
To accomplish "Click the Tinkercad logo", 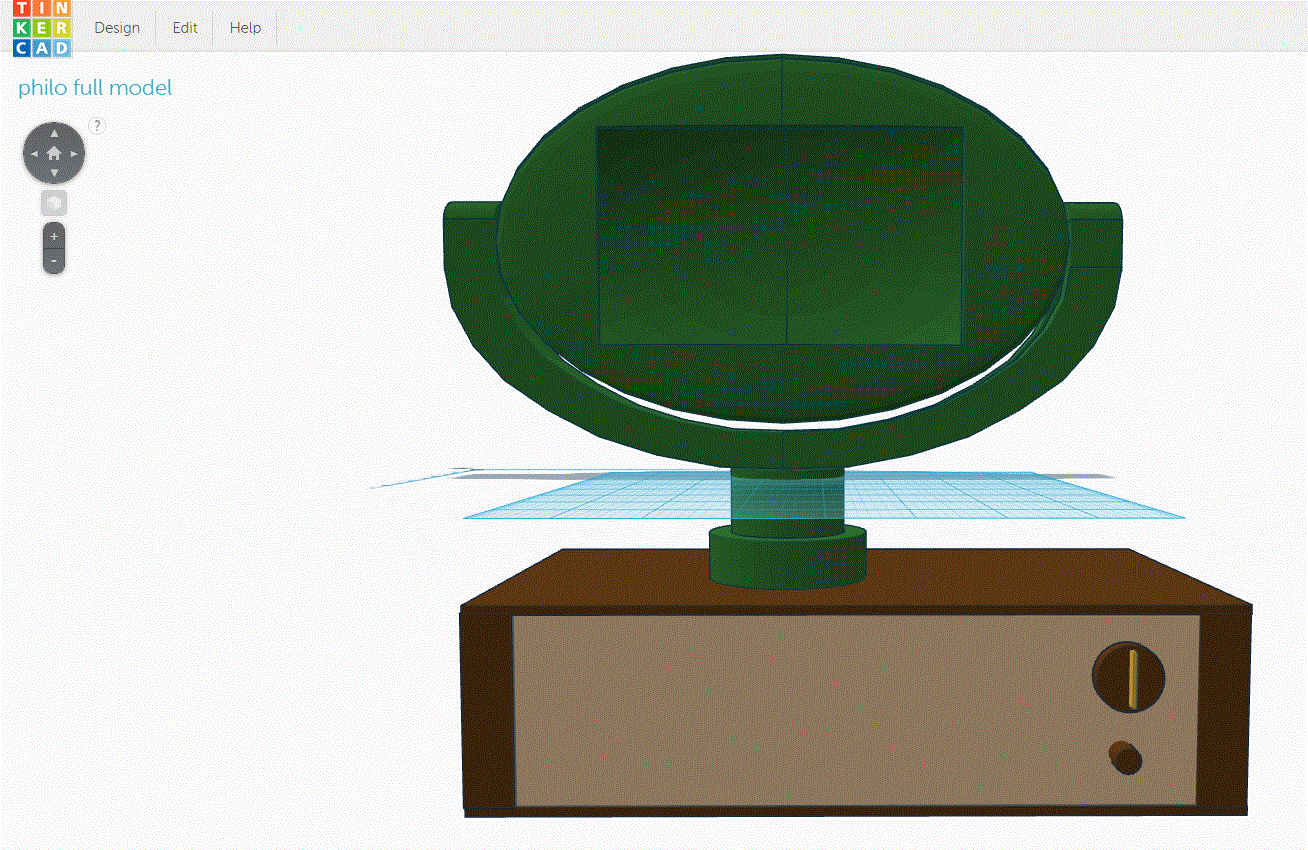I will click(42, 28).
